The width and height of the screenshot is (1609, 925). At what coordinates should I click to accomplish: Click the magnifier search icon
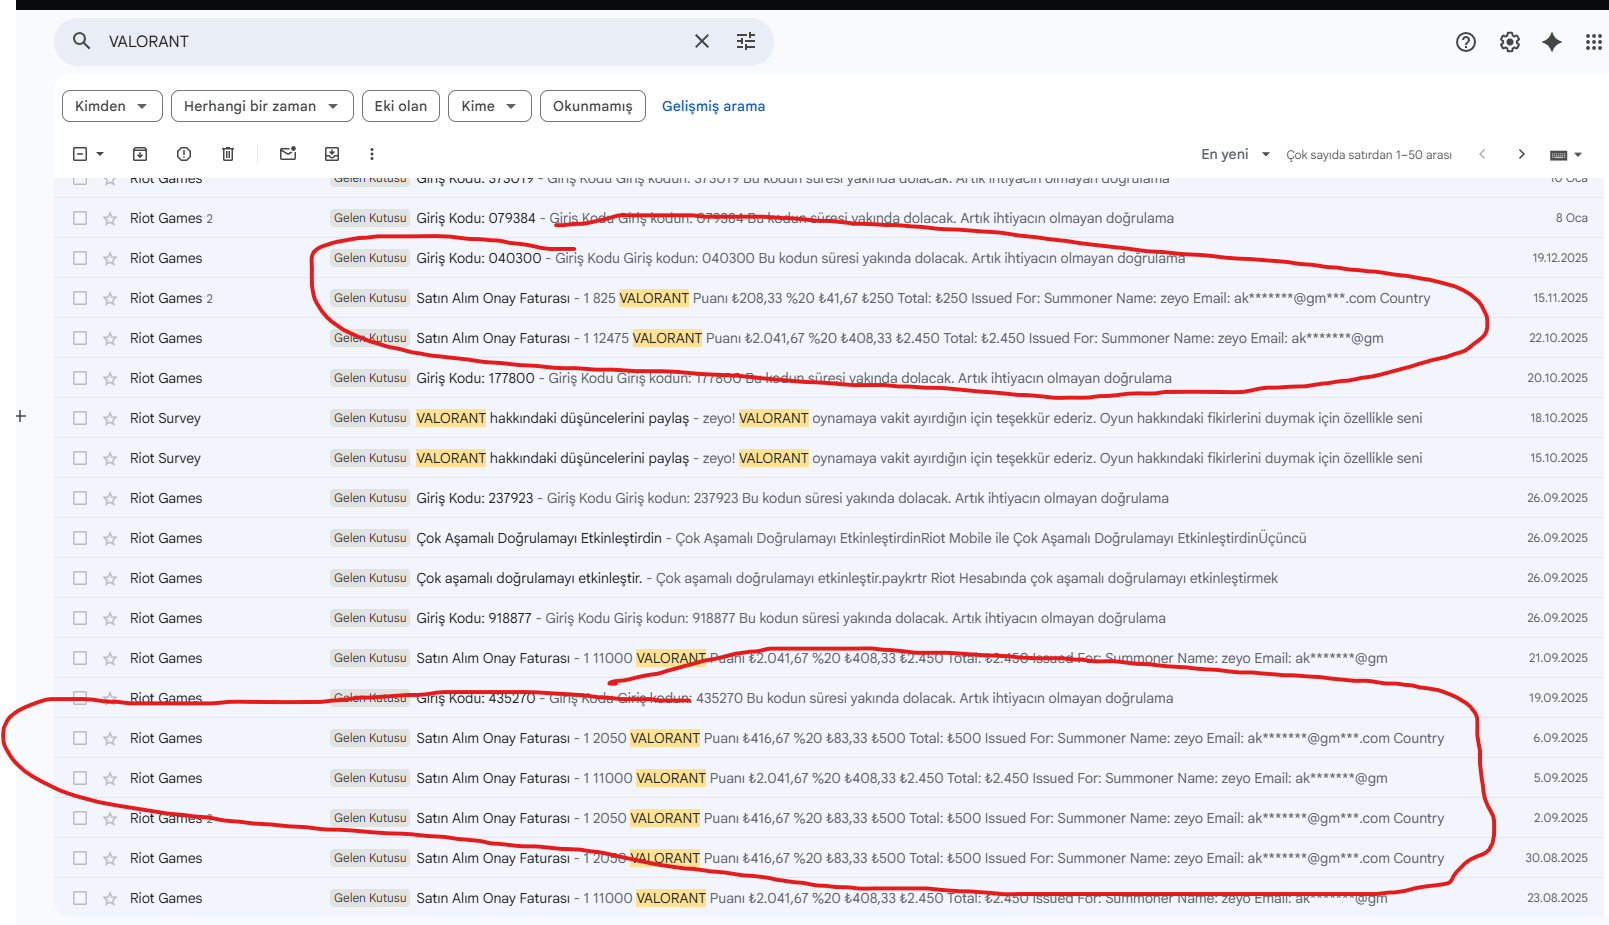tap(82, 41)
